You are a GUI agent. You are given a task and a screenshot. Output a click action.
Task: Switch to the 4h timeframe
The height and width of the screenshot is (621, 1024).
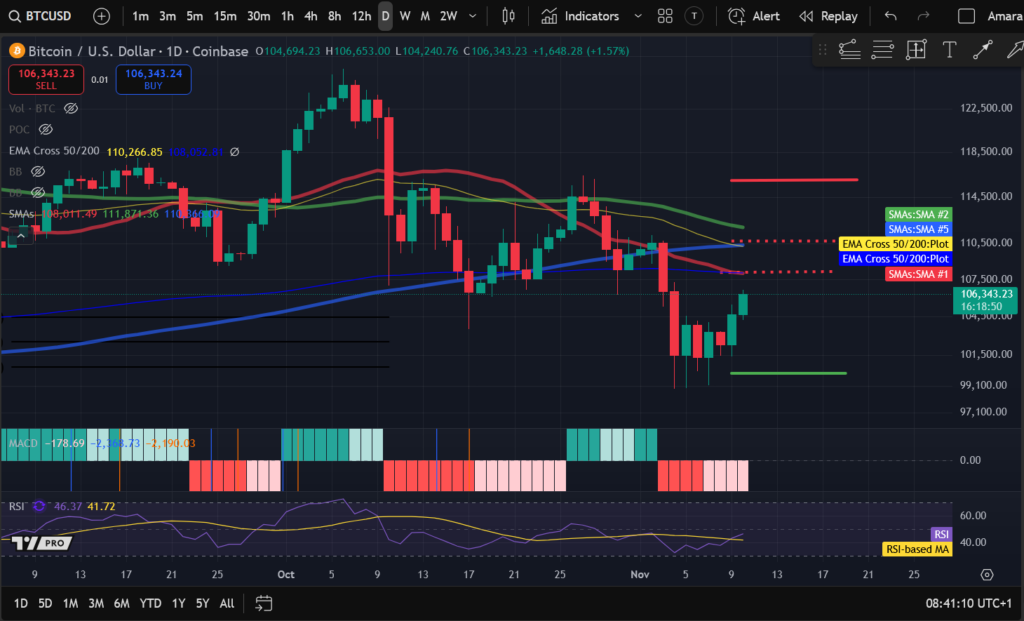311,16
